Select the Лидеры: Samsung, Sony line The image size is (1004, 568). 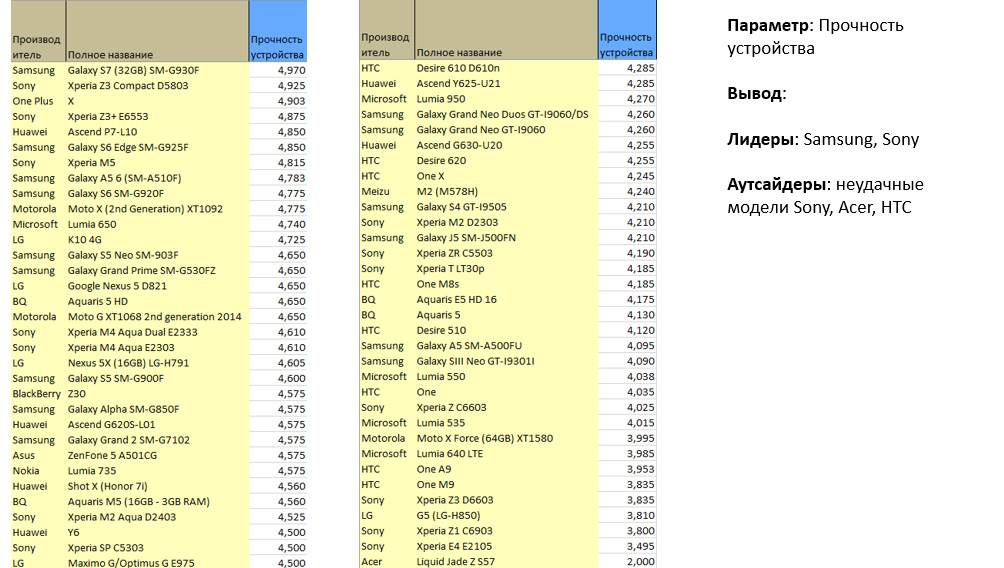pos(823,140)
